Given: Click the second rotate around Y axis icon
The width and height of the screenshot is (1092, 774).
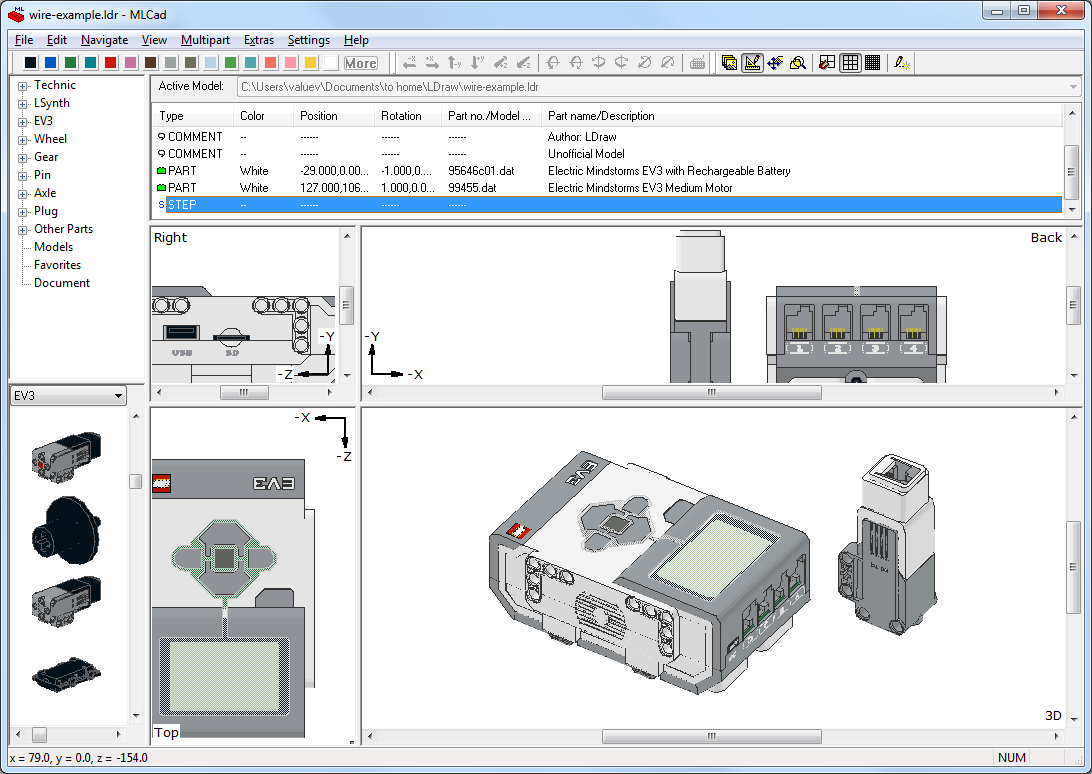Looking at the screenshot, I should (621, 63).
